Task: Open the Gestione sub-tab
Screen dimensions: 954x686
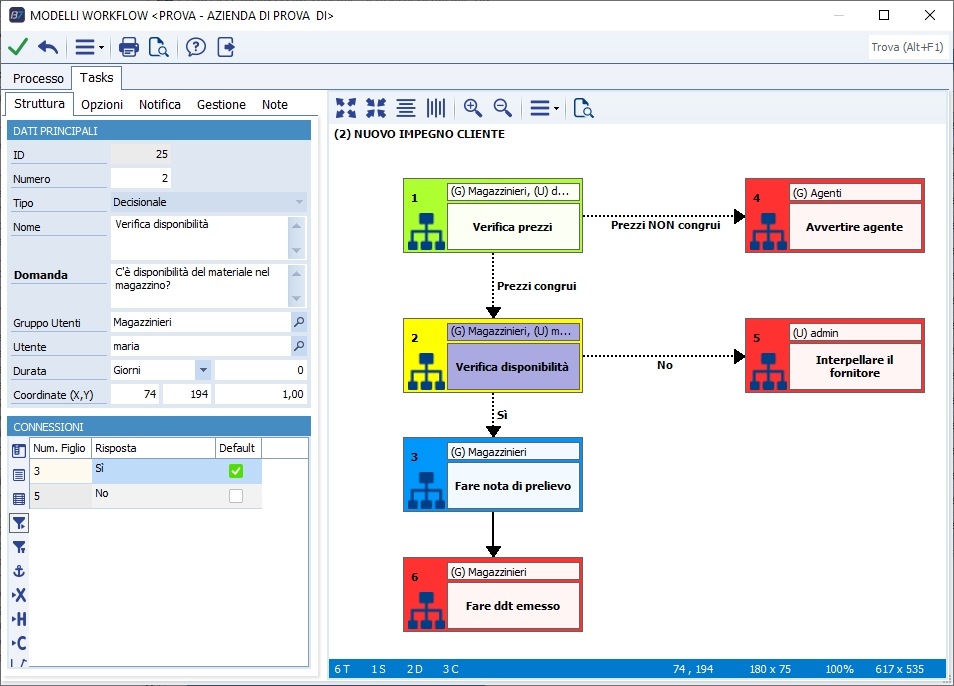Action: [x=221, y=105]
